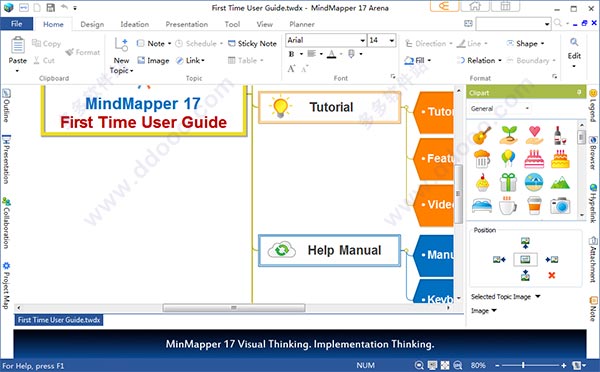Select the Tutorial topic node
This screenshot has width=600, height=372.
point(330,107)
